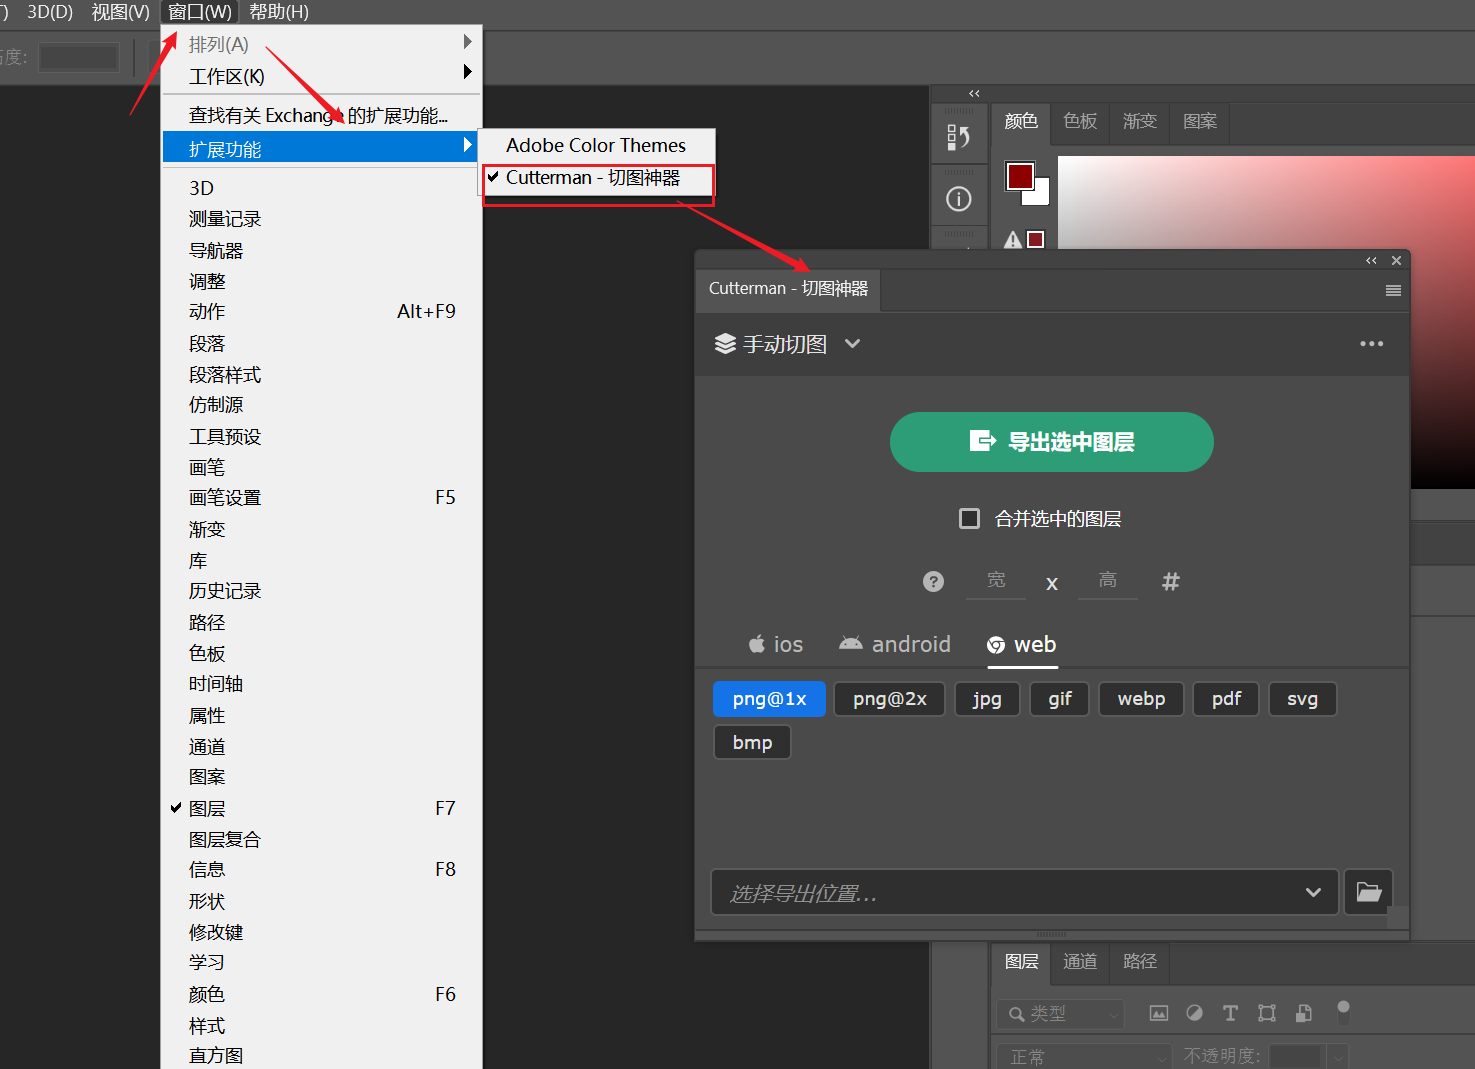The height and width of the screenshot is (1069, 1475).
Task: Click the 导出选中图层 export button
Action: (x=1051, y=442)
